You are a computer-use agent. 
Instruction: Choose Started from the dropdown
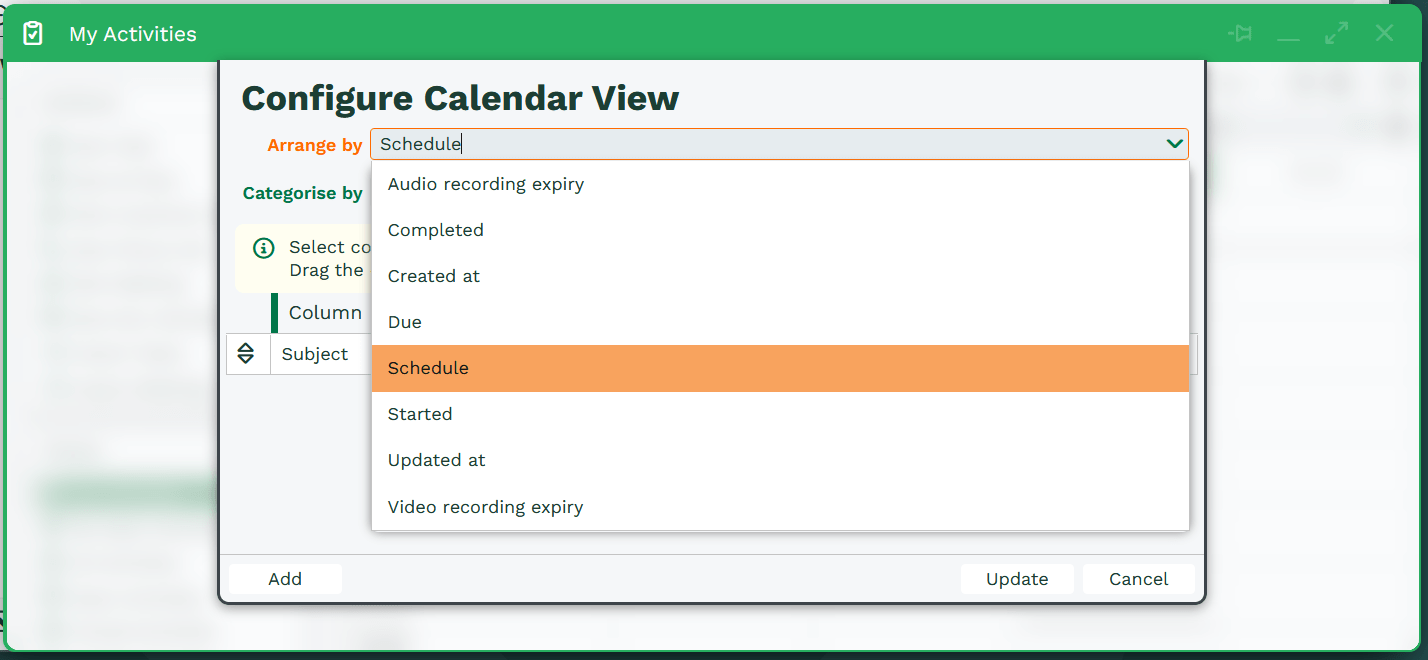point(420,414)
